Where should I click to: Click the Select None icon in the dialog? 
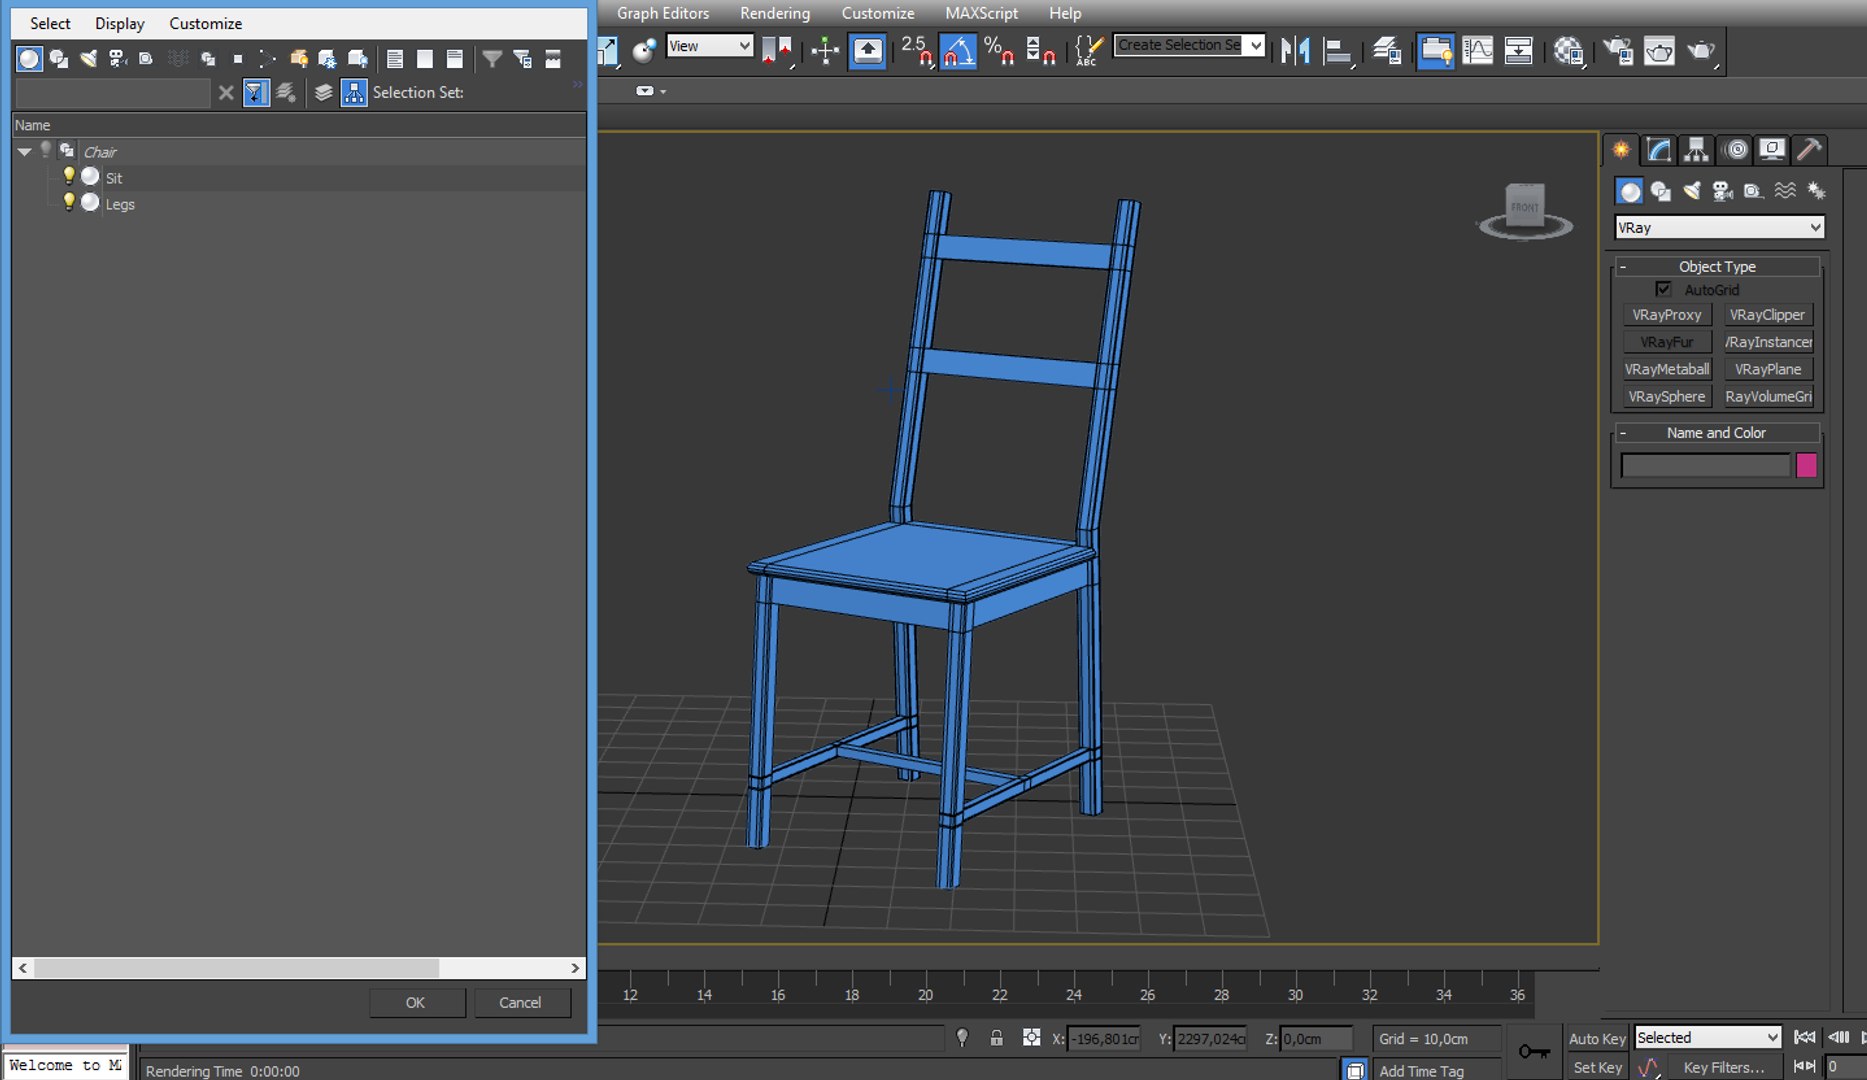[425, 59]
